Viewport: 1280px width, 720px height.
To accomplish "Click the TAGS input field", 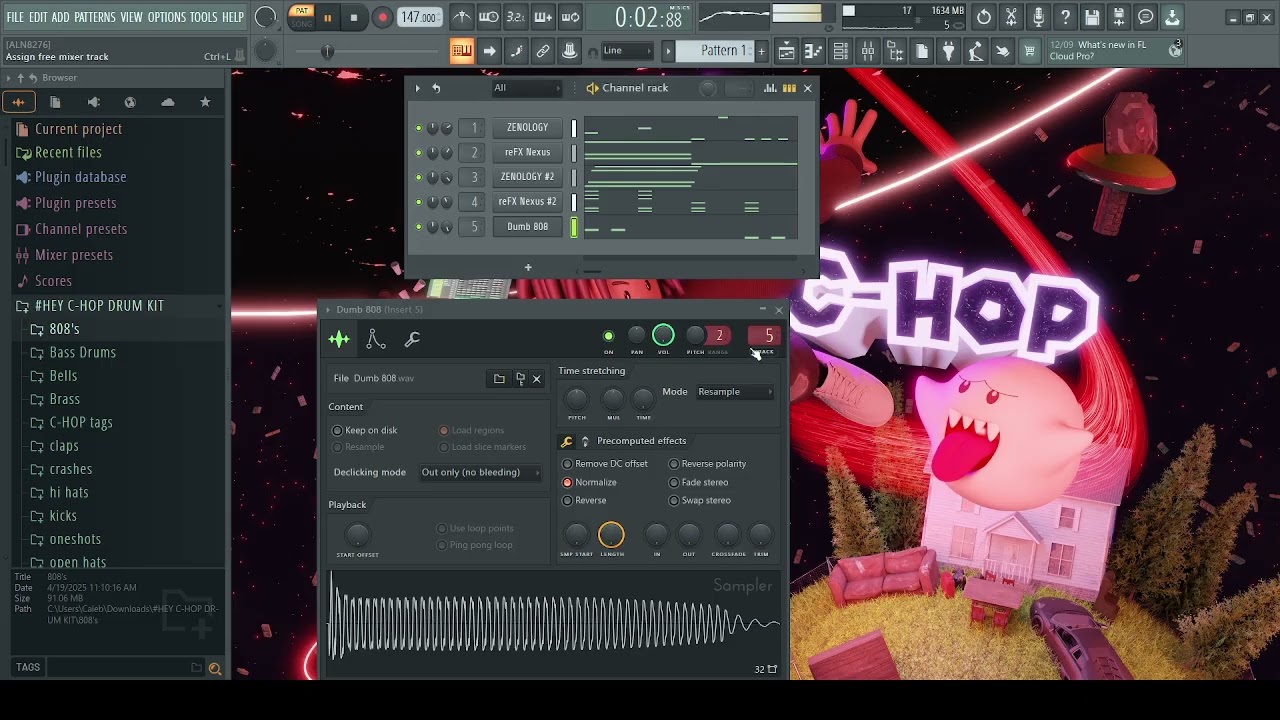I will tap(124, 668).
